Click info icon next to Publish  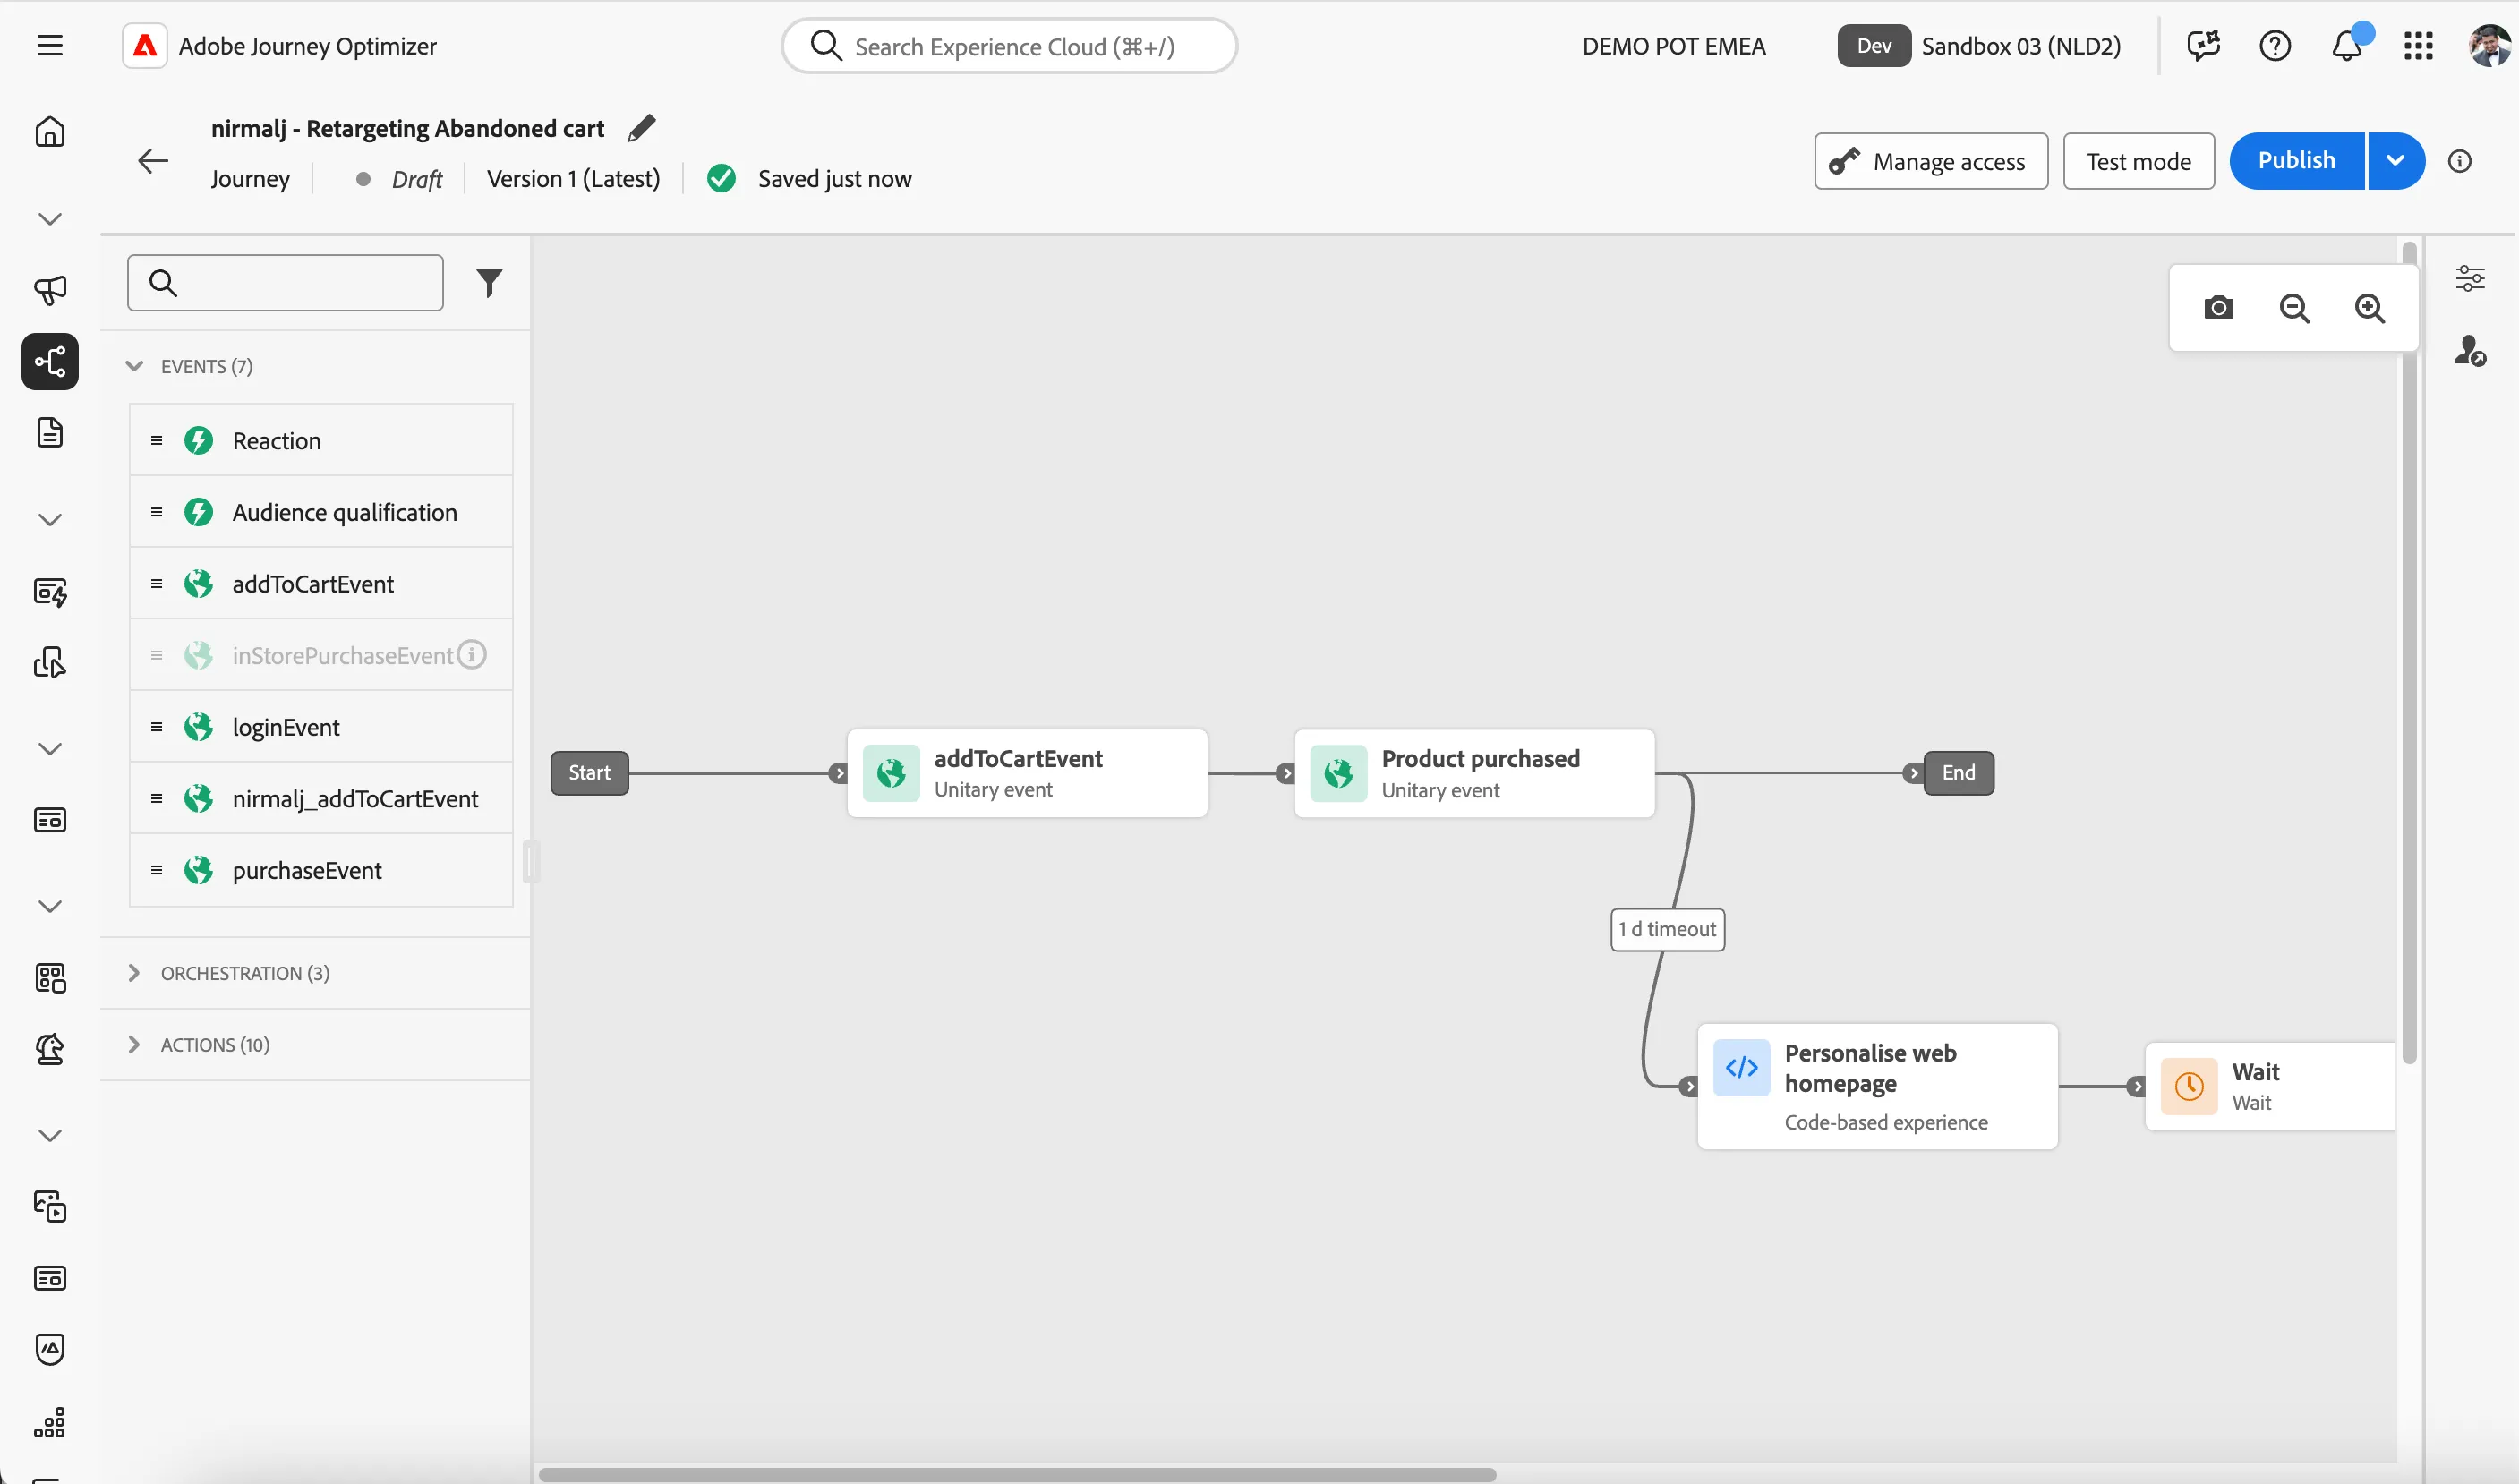click(2459, 161)
